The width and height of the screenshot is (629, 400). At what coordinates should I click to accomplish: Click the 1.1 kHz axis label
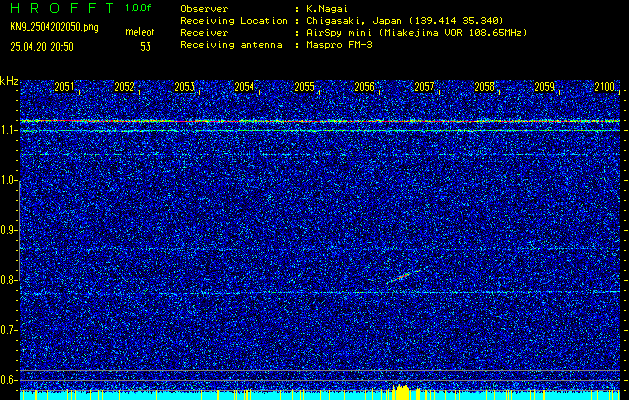pyautogui.click(x=7, y=130)
